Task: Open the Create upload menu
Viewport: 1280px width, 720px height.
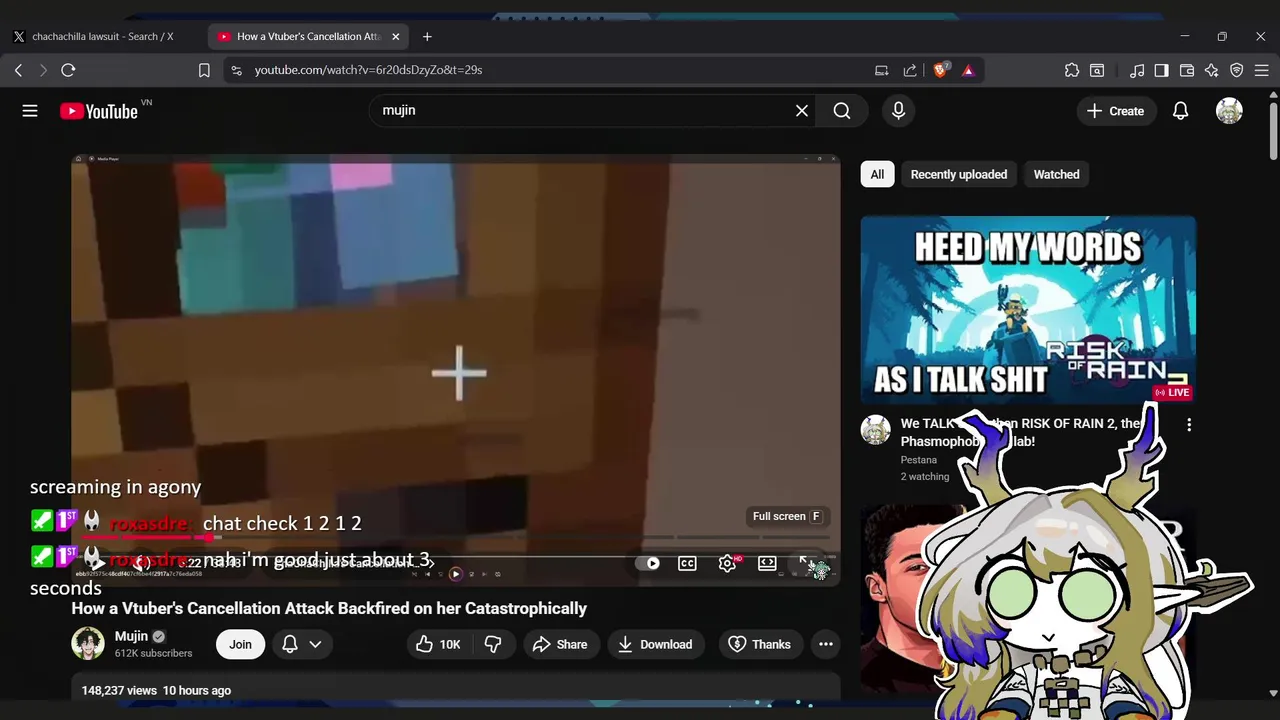Action: point(1116,111)
